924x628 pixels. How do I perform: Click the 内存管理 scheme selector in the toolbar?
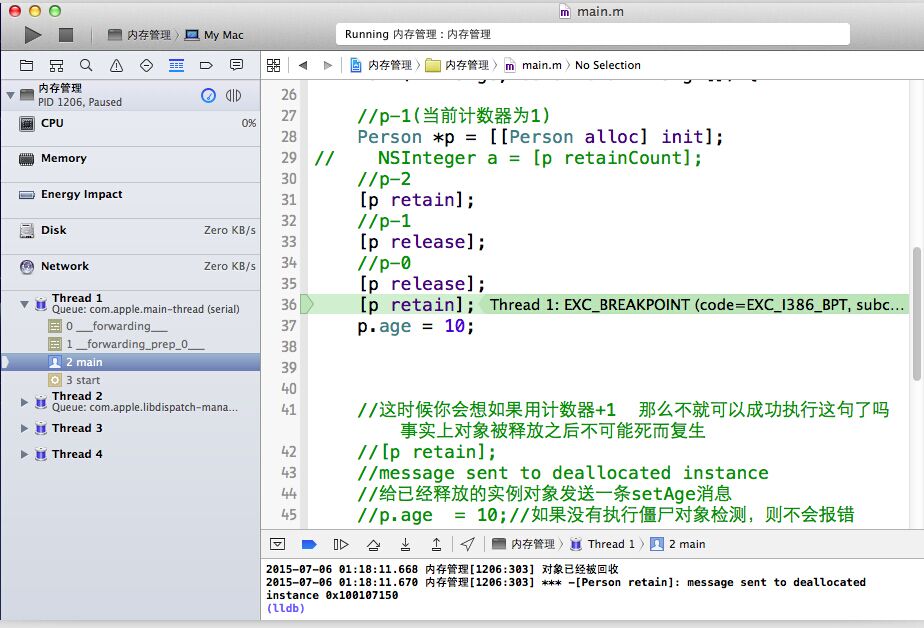coord(140,35)
